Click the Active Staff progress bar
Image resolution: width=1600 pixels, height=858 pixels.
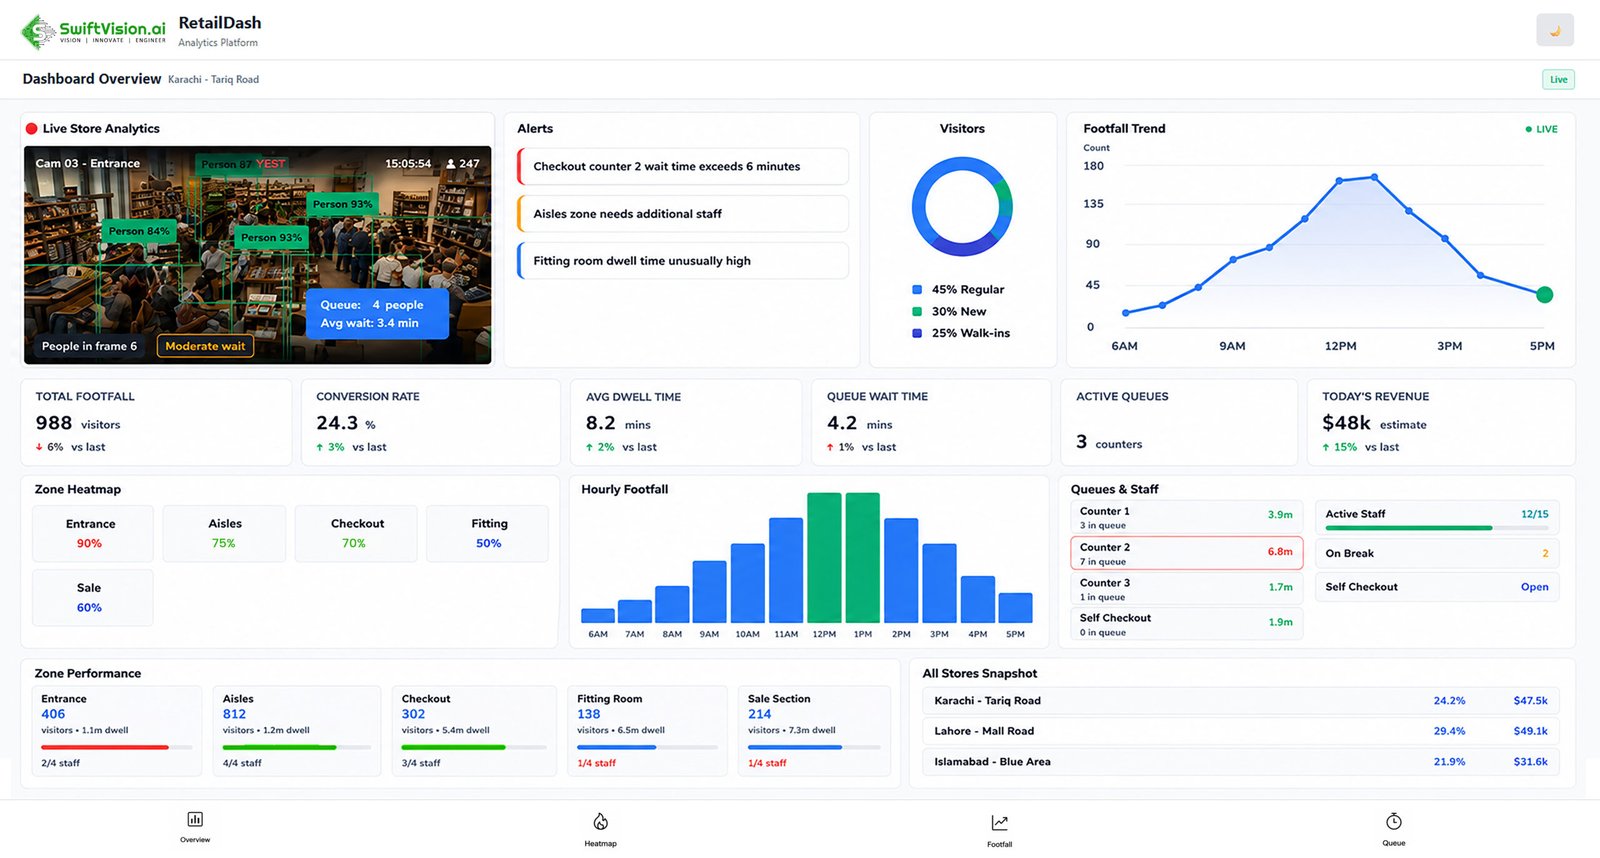pos(1437,528)
